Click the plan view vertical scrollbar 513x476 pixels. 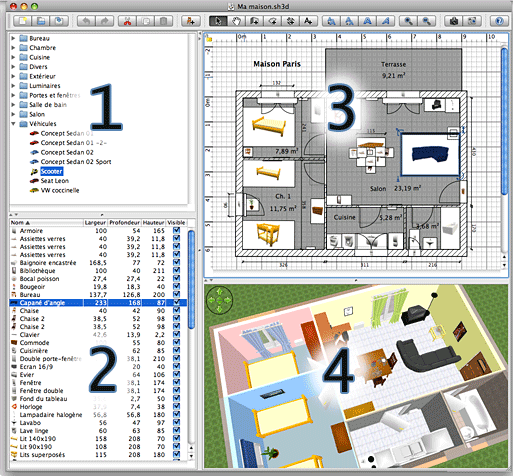click(504, 121)
